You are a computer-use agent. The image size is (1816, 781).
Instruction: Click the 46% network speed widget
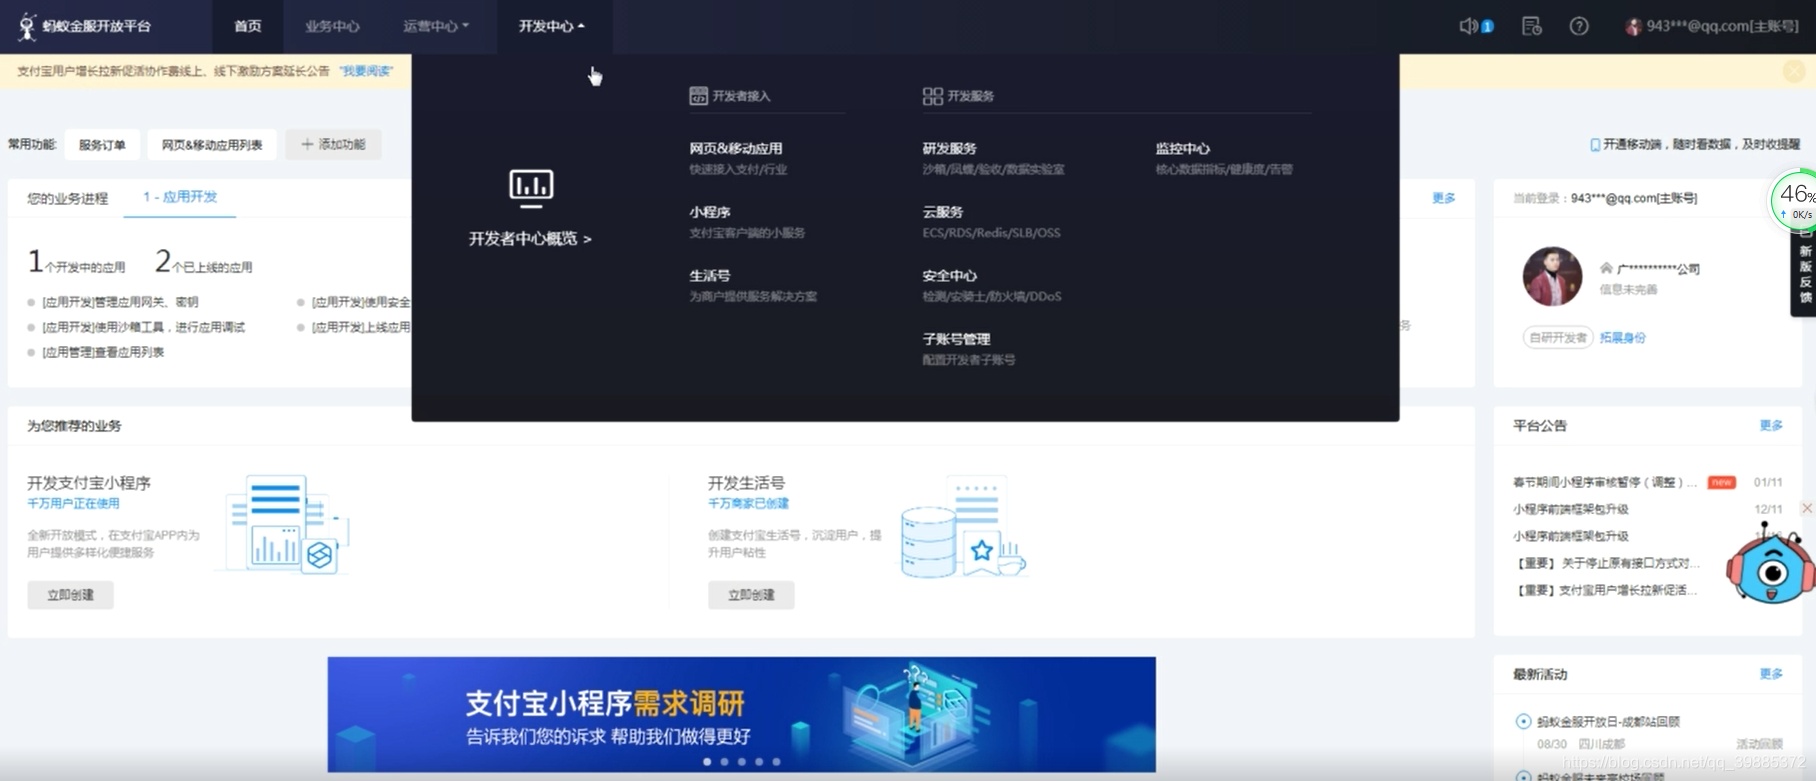1794,200
